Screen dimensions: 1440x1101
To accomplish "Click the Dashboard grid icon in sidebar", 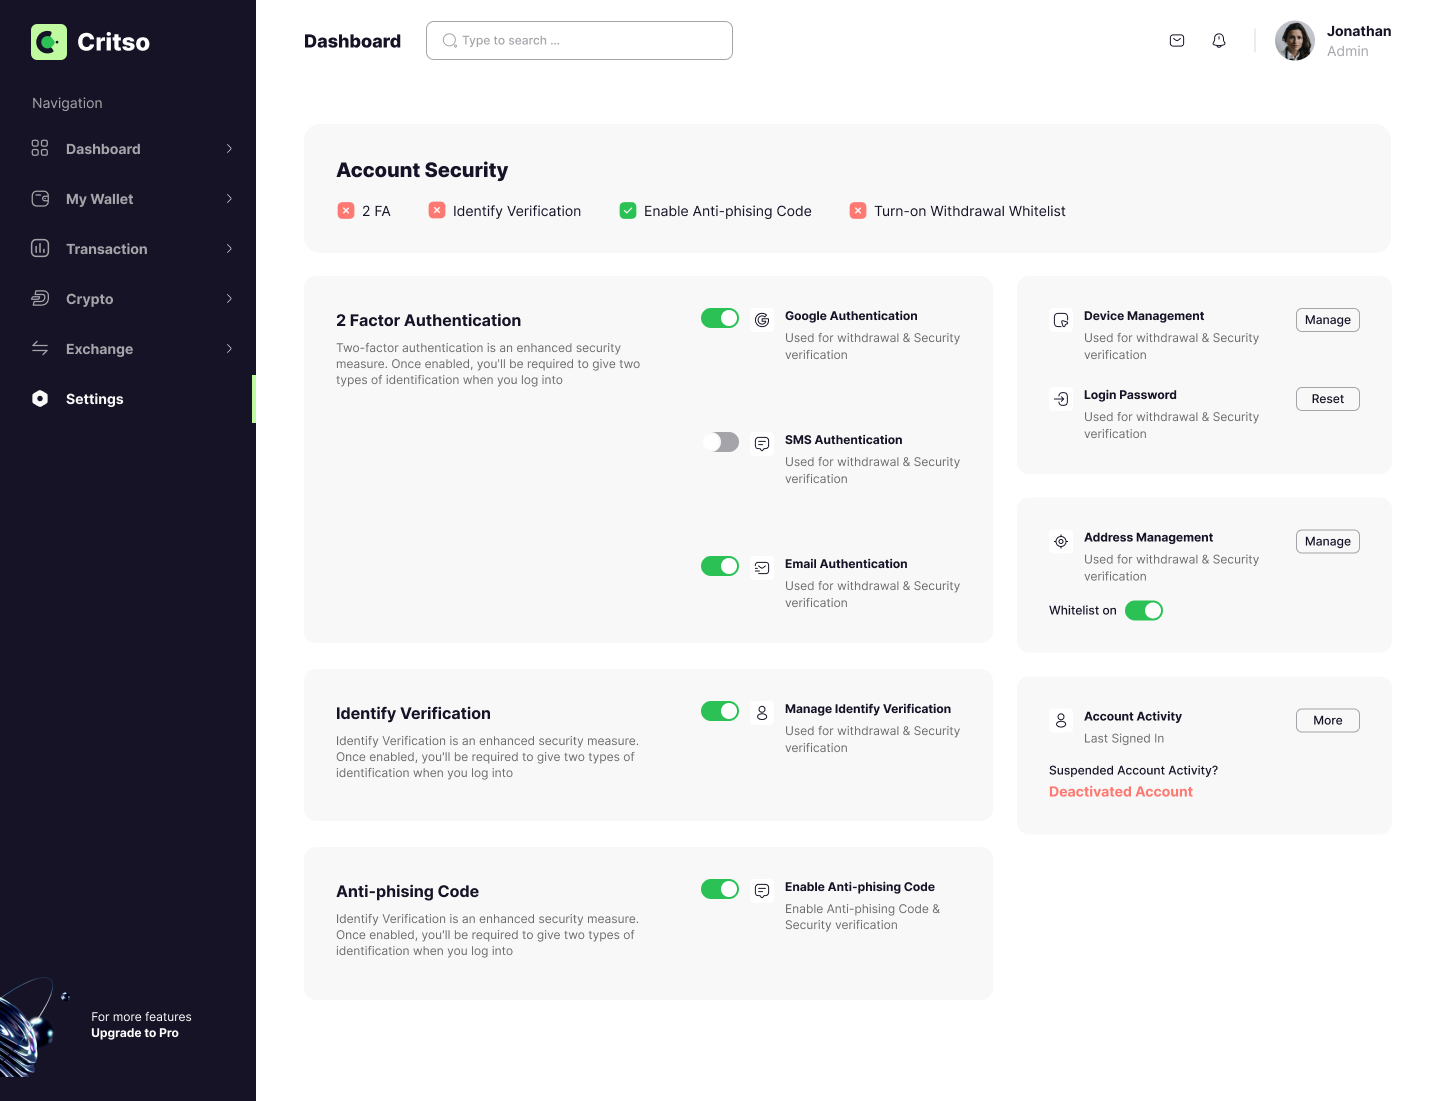I will click(x=40, y=148).
